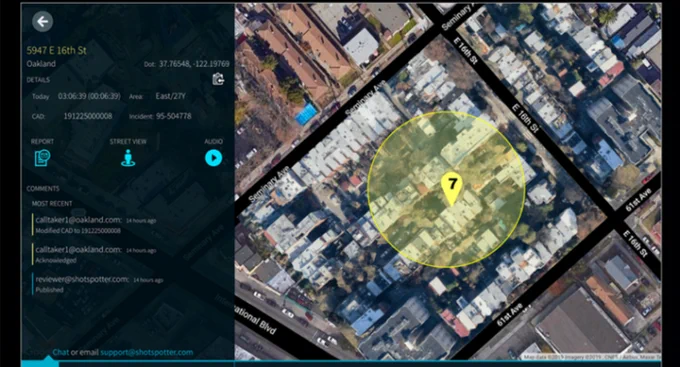
Task: Click the time 03:06:39 (00:06:39)
Action: tap(89, 96)
